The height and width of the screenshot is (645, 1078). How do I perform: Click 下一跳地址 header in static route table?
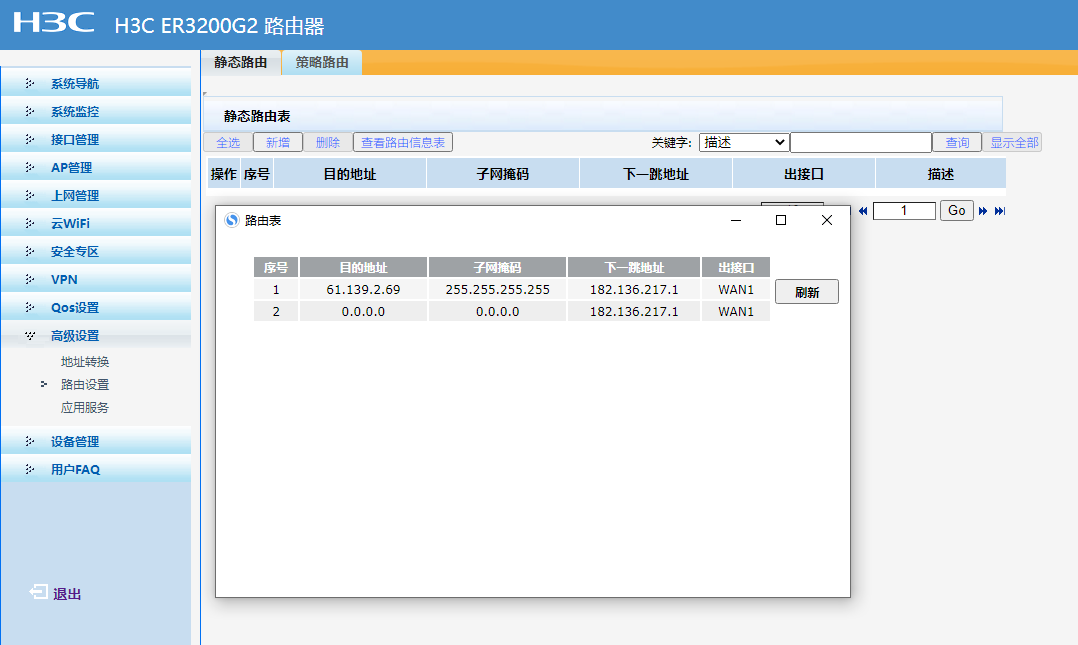pyautogui.click(x=656, y=174)
